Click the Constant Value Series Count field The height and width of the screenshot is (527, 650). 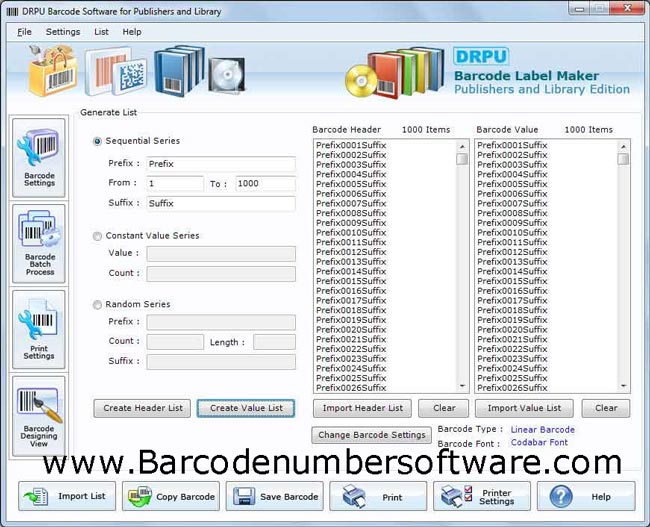click(221, 274)
